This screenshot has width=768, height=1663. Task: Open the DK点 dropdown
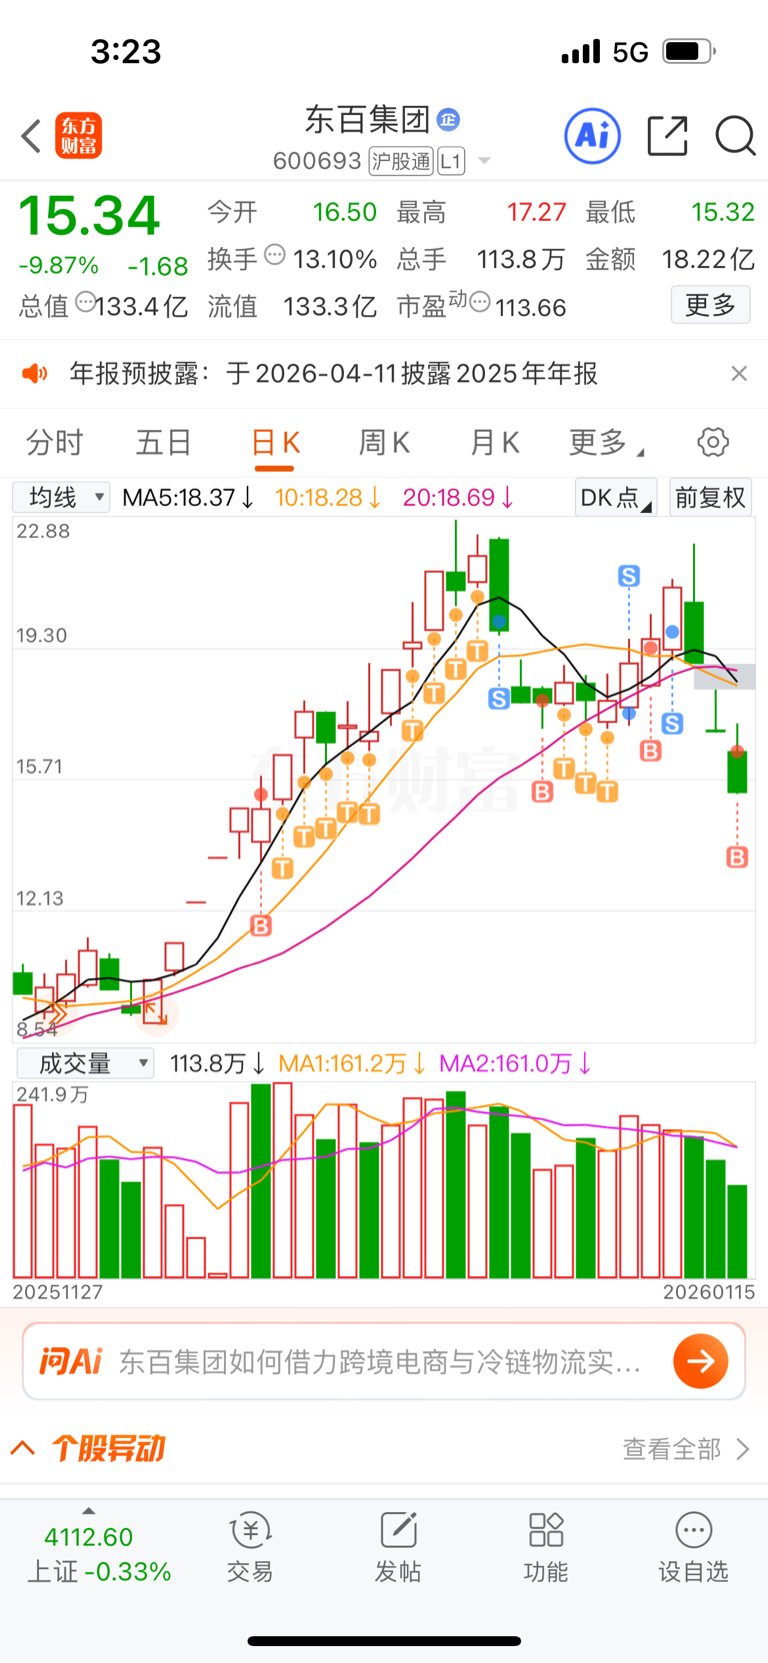[x=615, y=498]
